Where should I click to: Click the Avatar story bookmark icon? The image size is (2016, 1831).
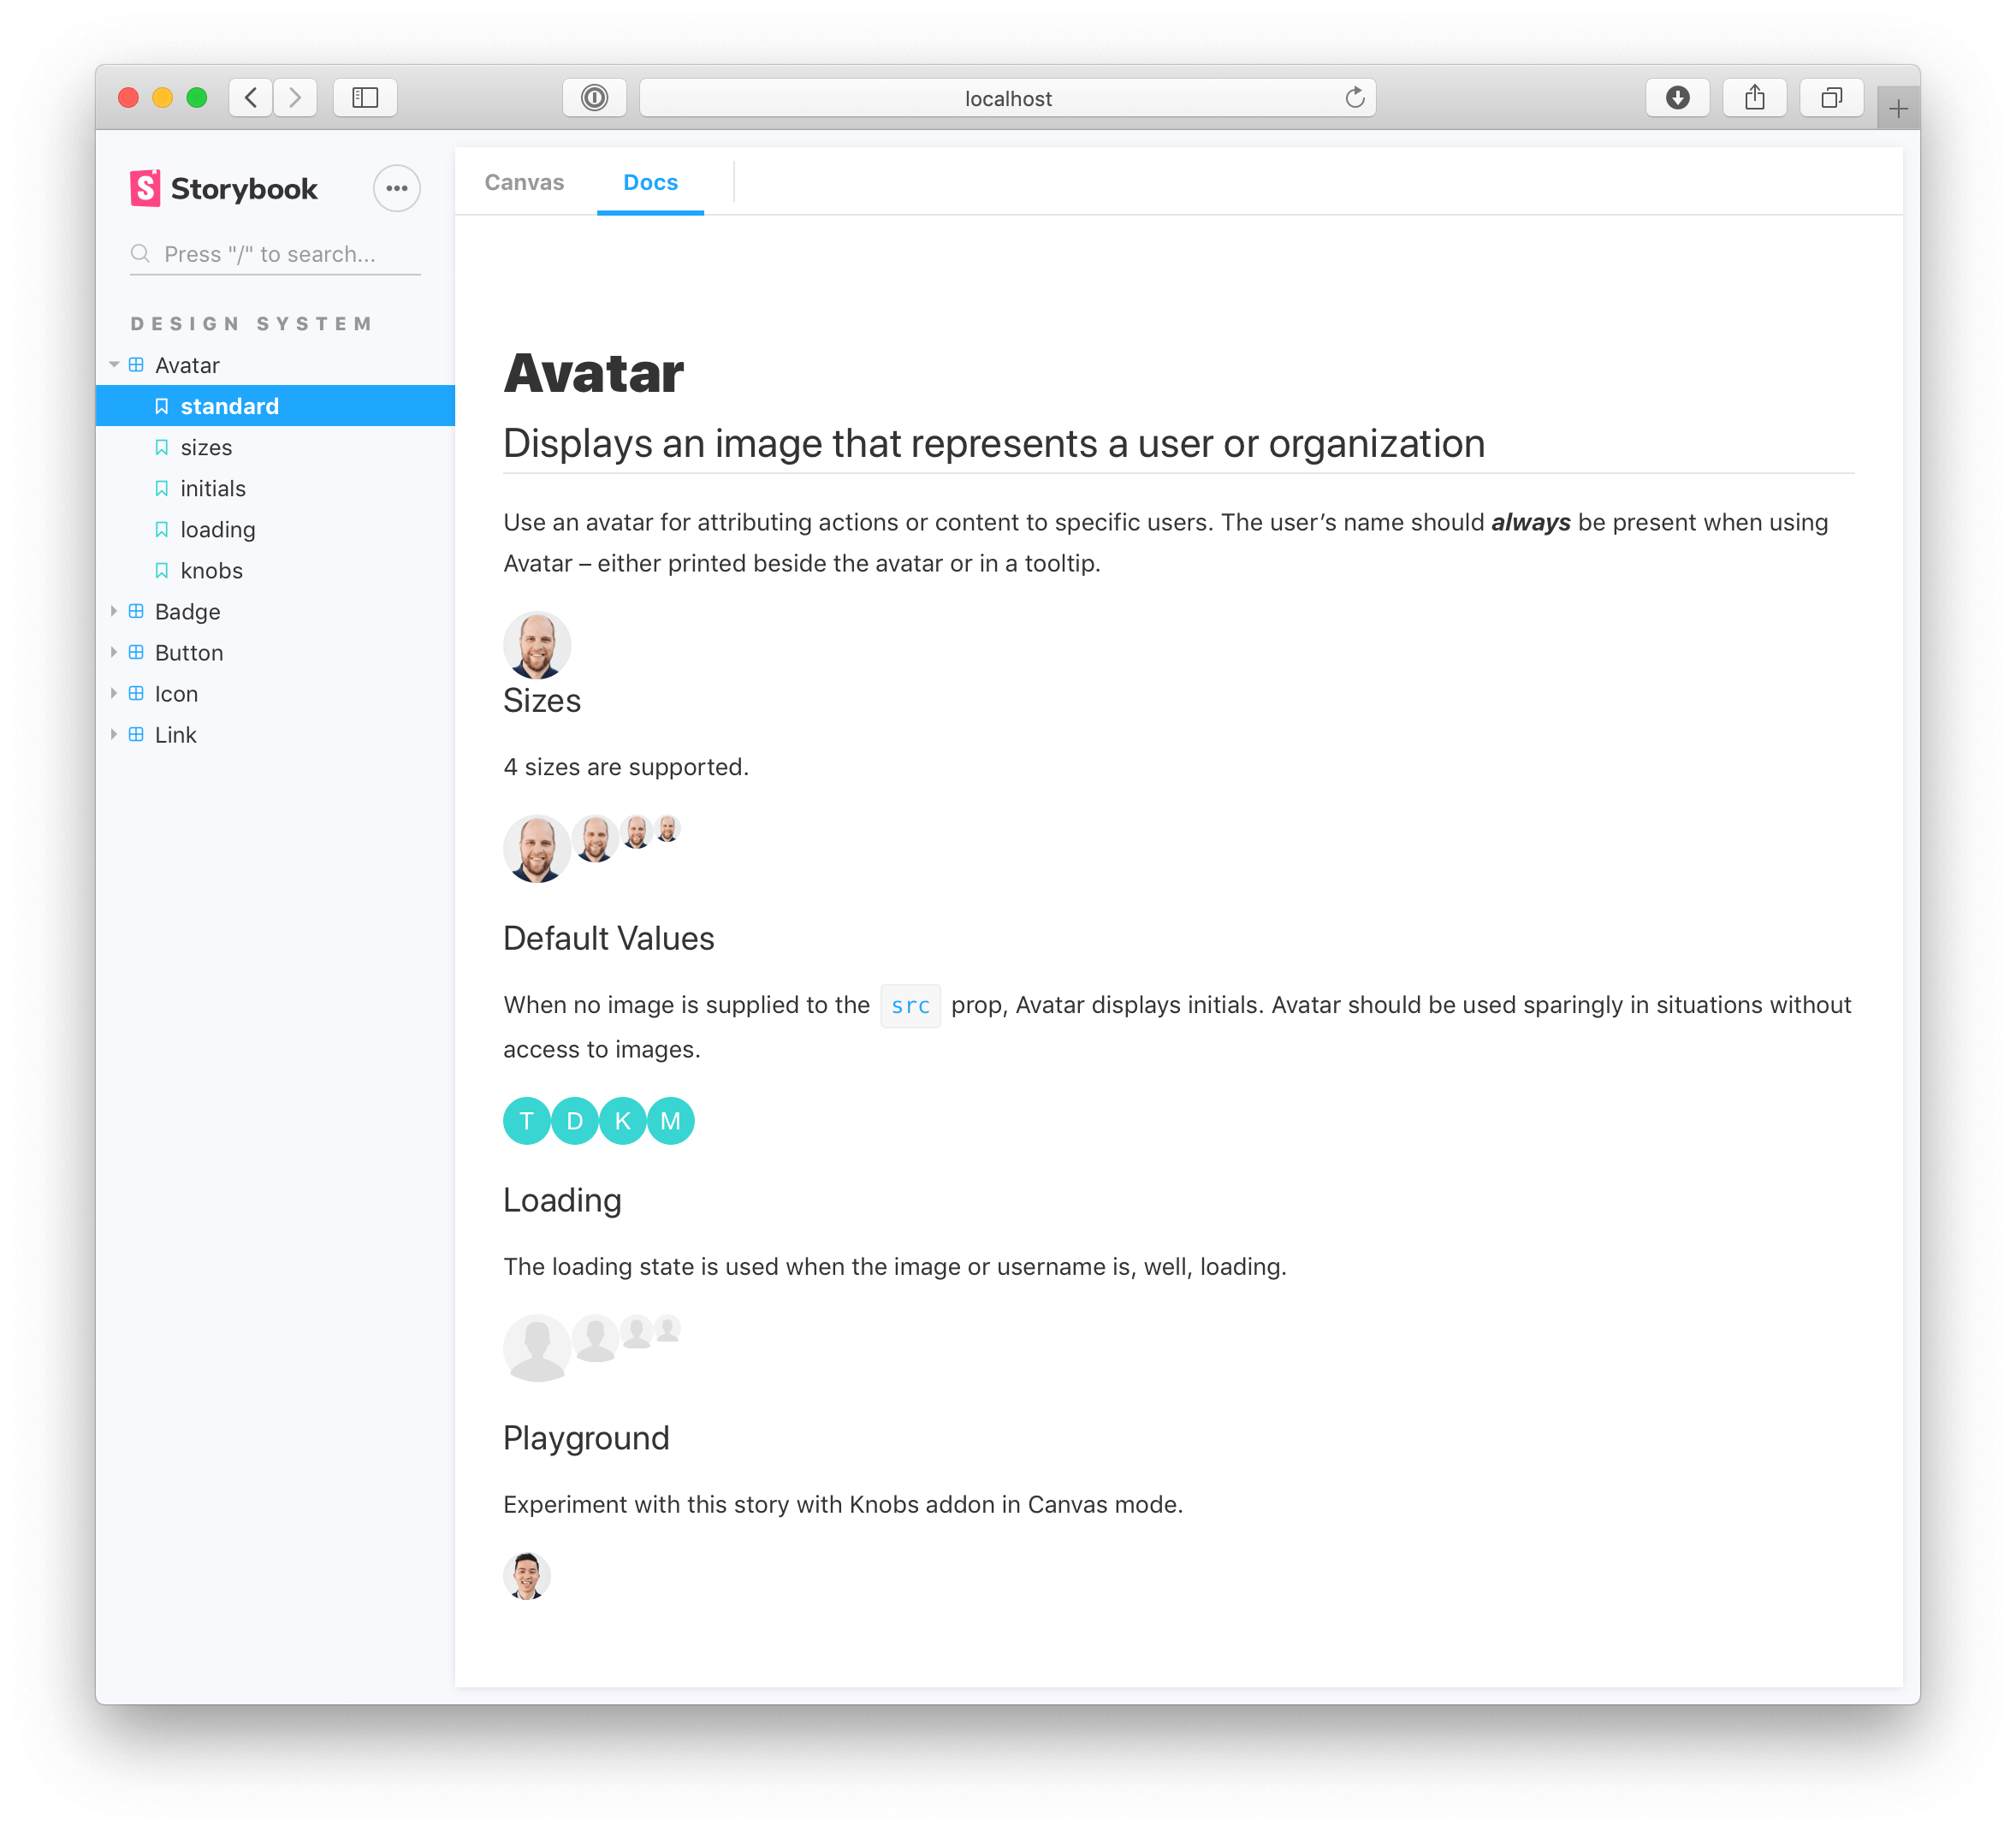162,404
